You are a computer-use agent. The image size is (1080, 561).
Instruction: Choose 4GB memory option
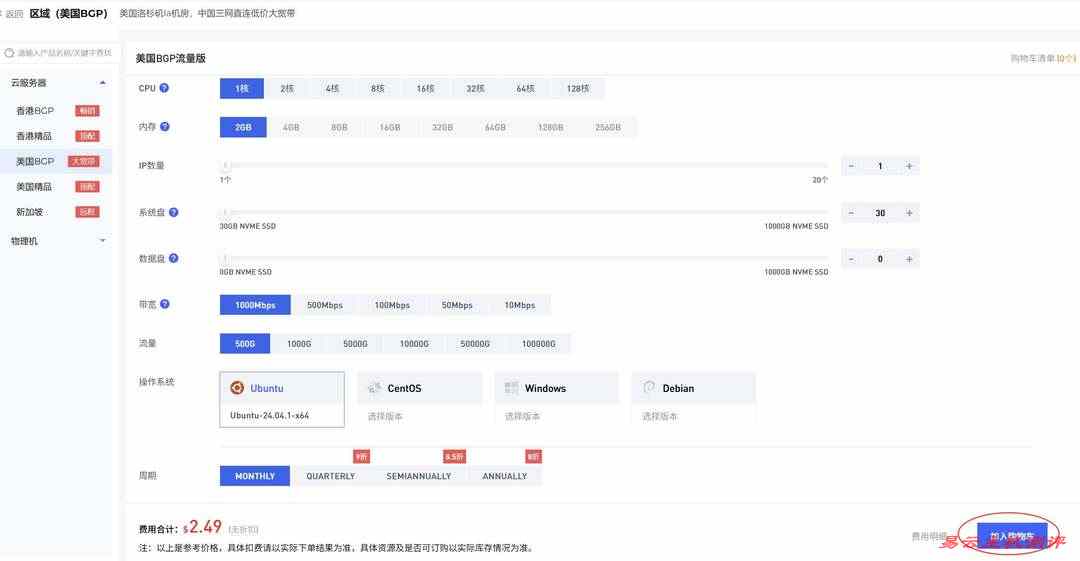(291, 128)
